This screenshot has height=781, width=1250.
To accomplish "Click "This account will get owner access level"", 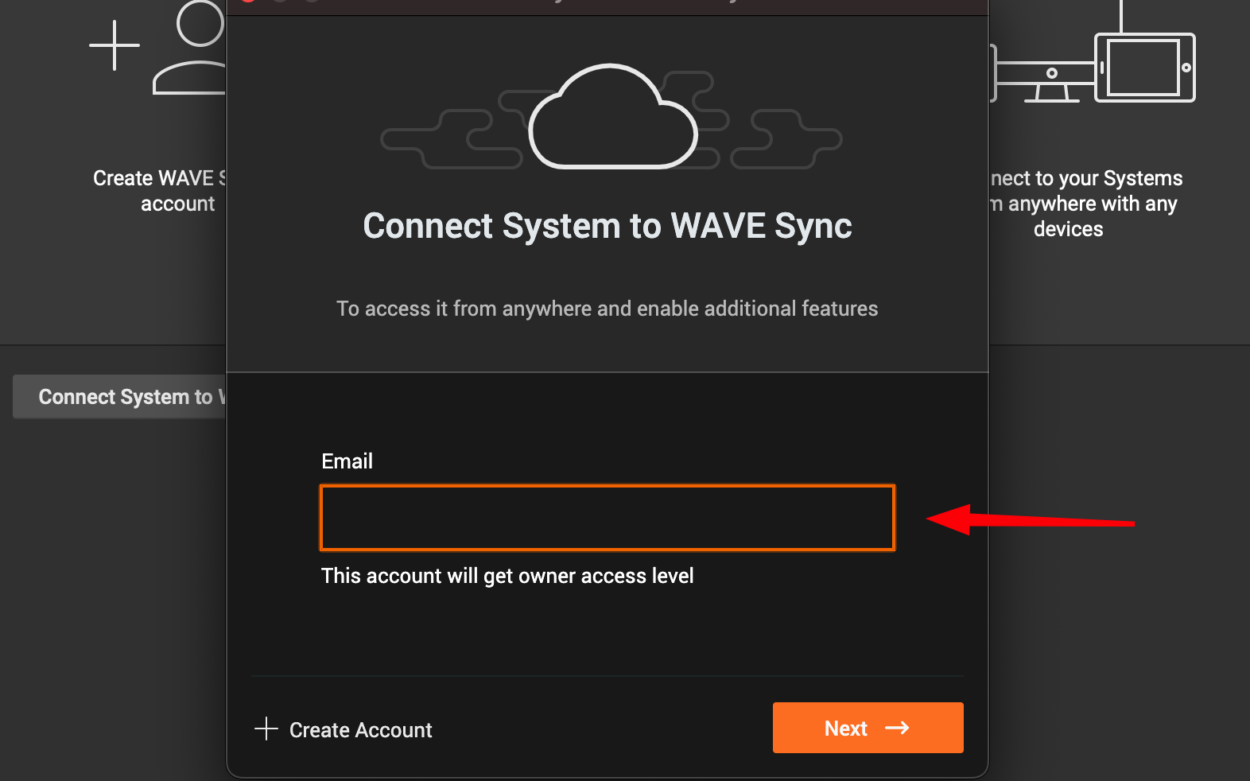I will (507, 576).
